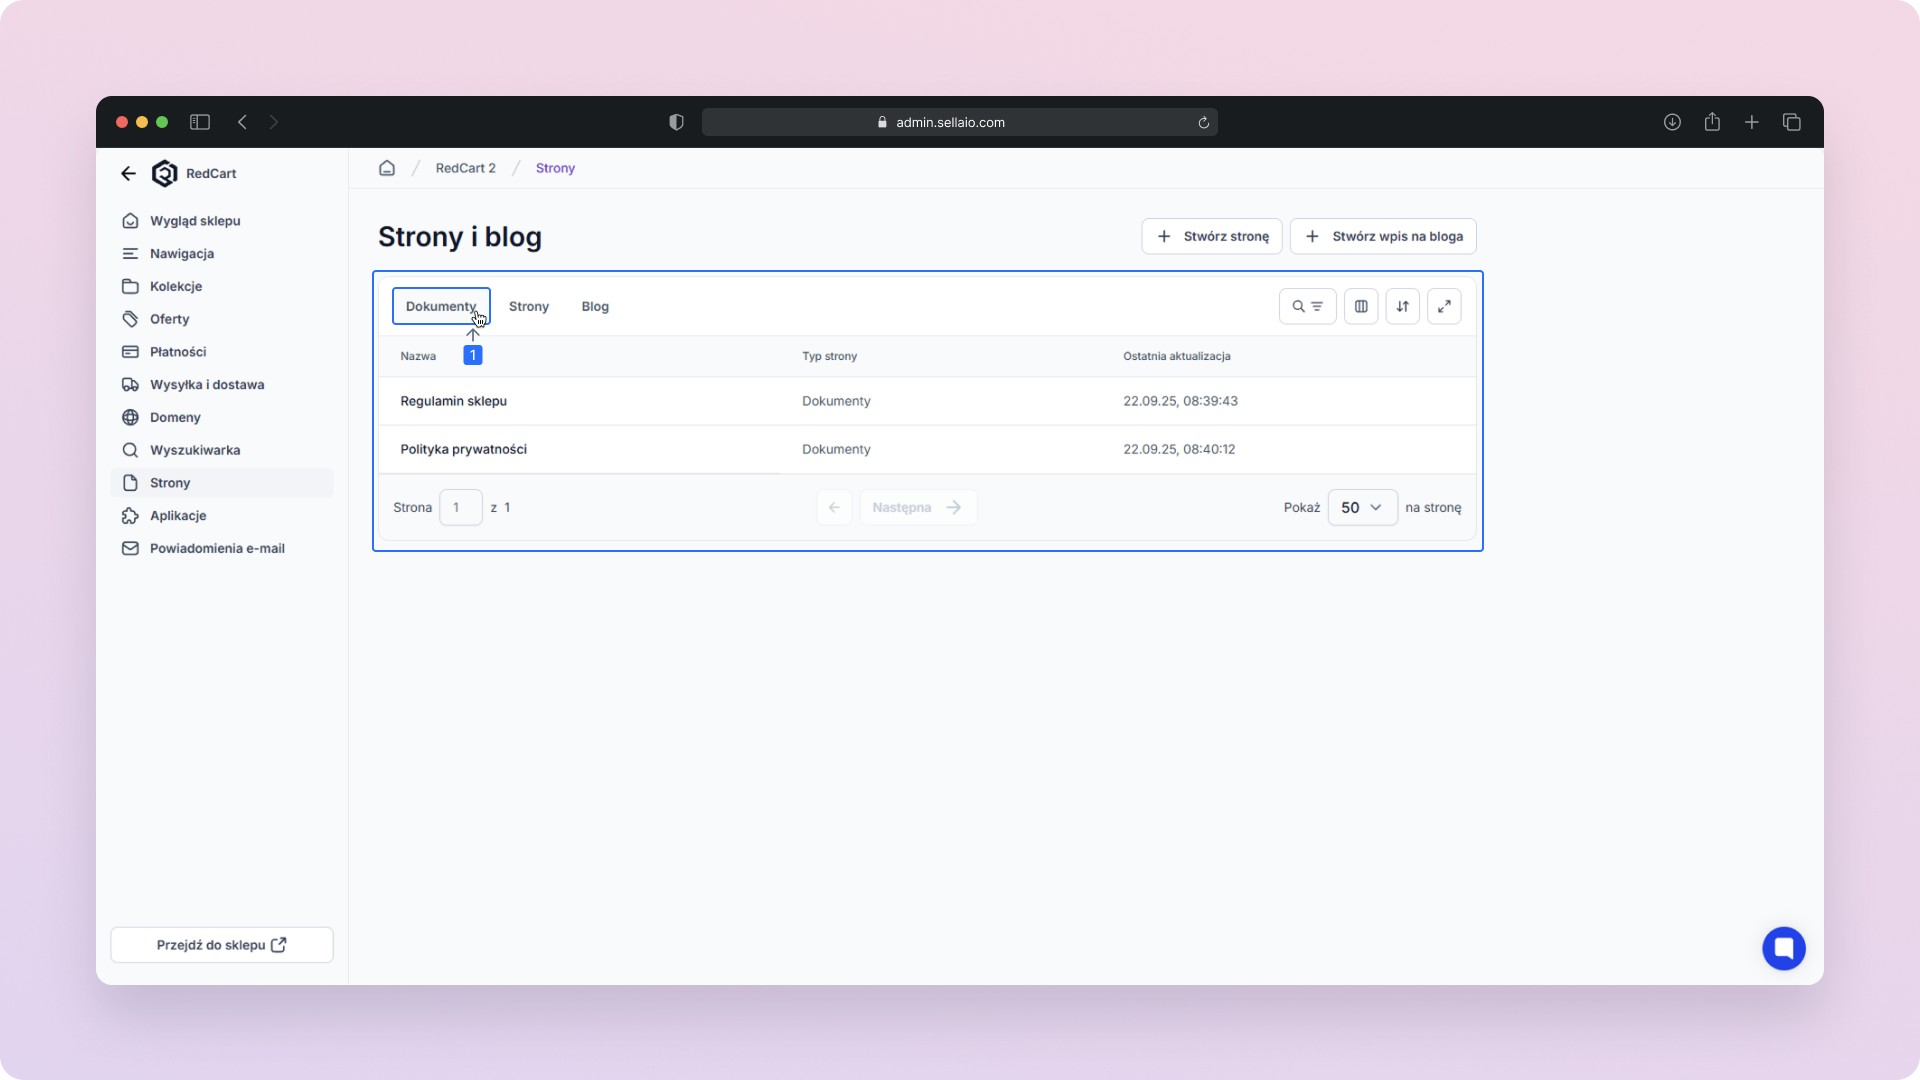Open Przejdź do sklepu link

click(222, 945)
